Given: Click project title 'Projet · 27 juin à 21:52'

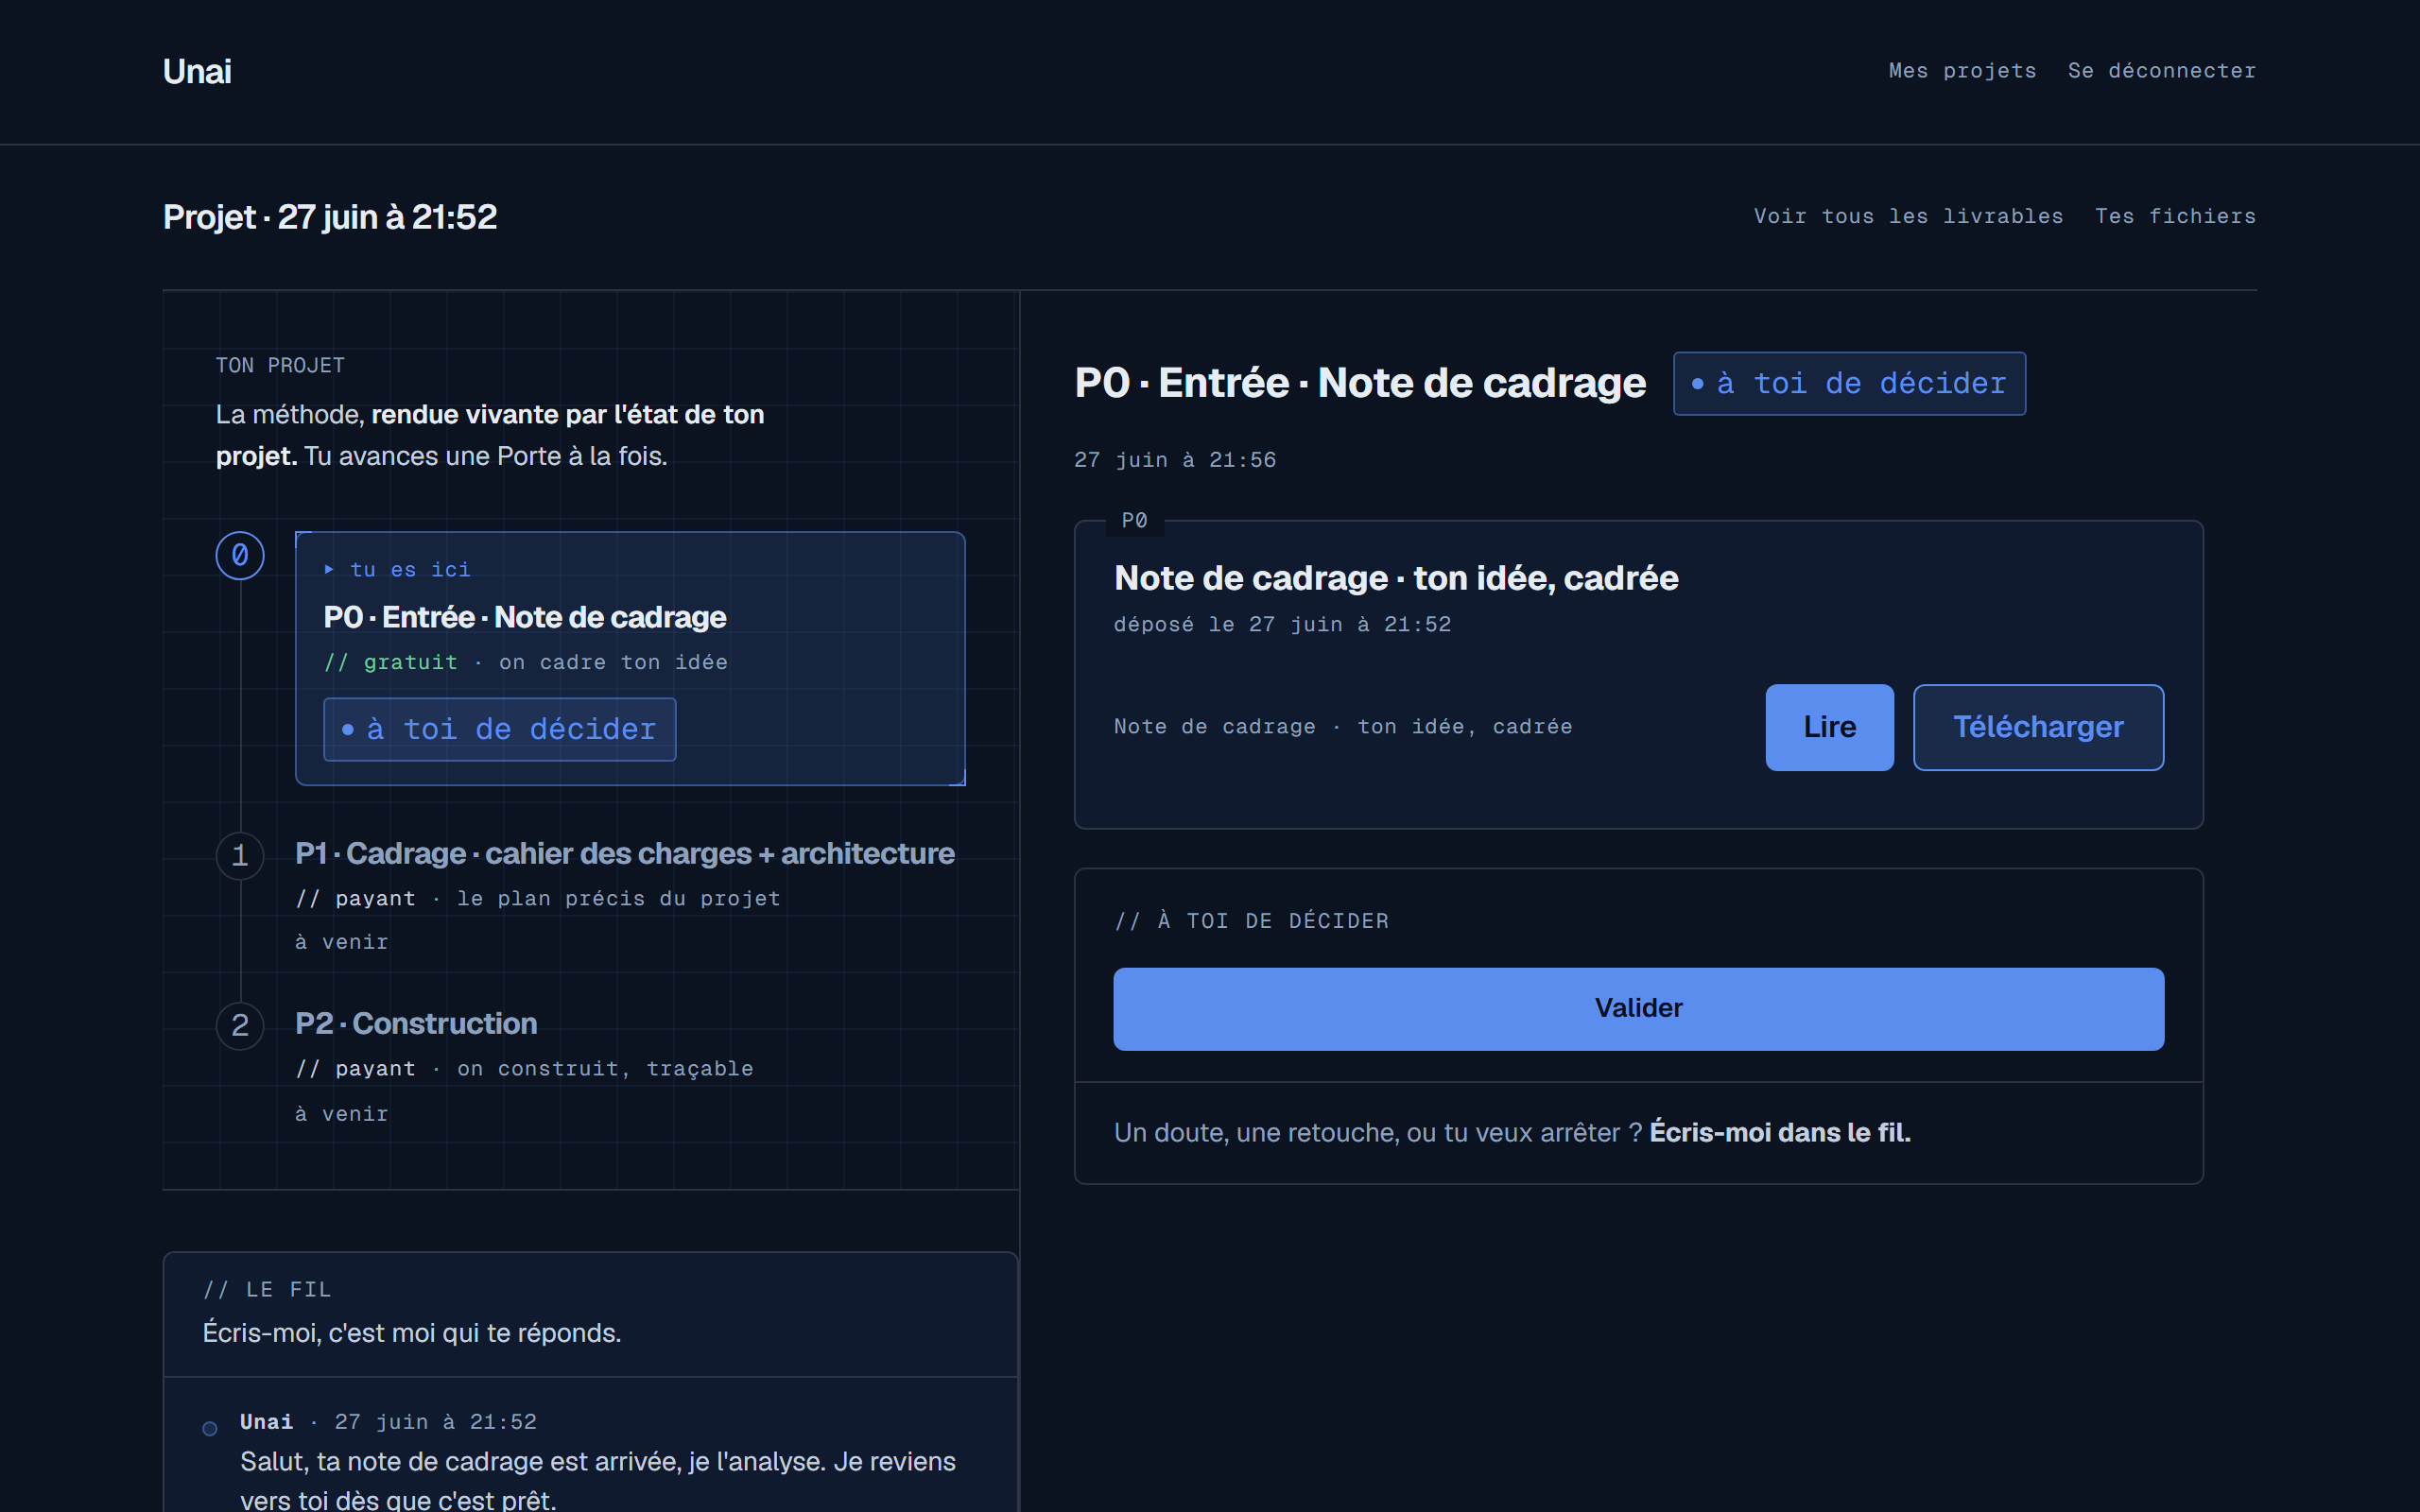Looking at the screenshot, I should click(330, 217).
